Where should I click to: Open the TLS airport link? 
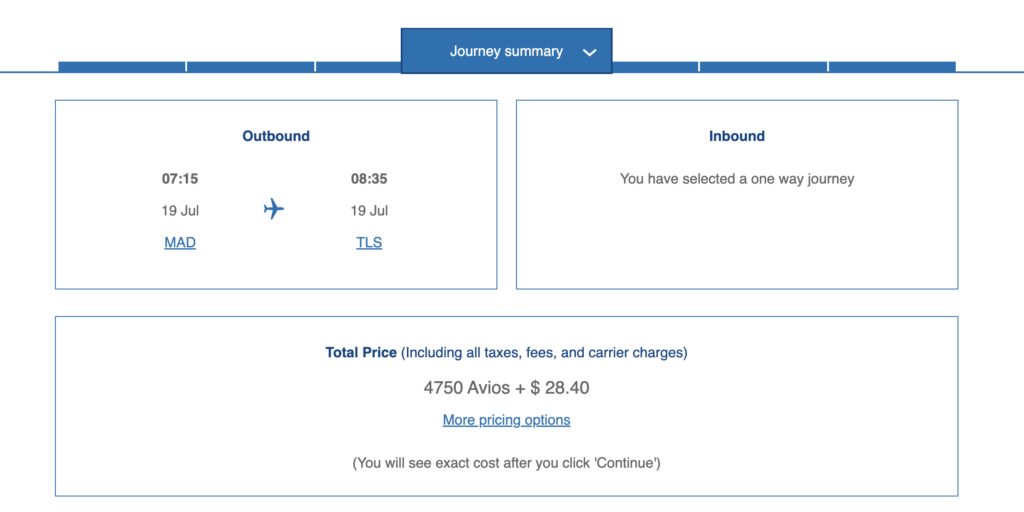coord(369,242)
